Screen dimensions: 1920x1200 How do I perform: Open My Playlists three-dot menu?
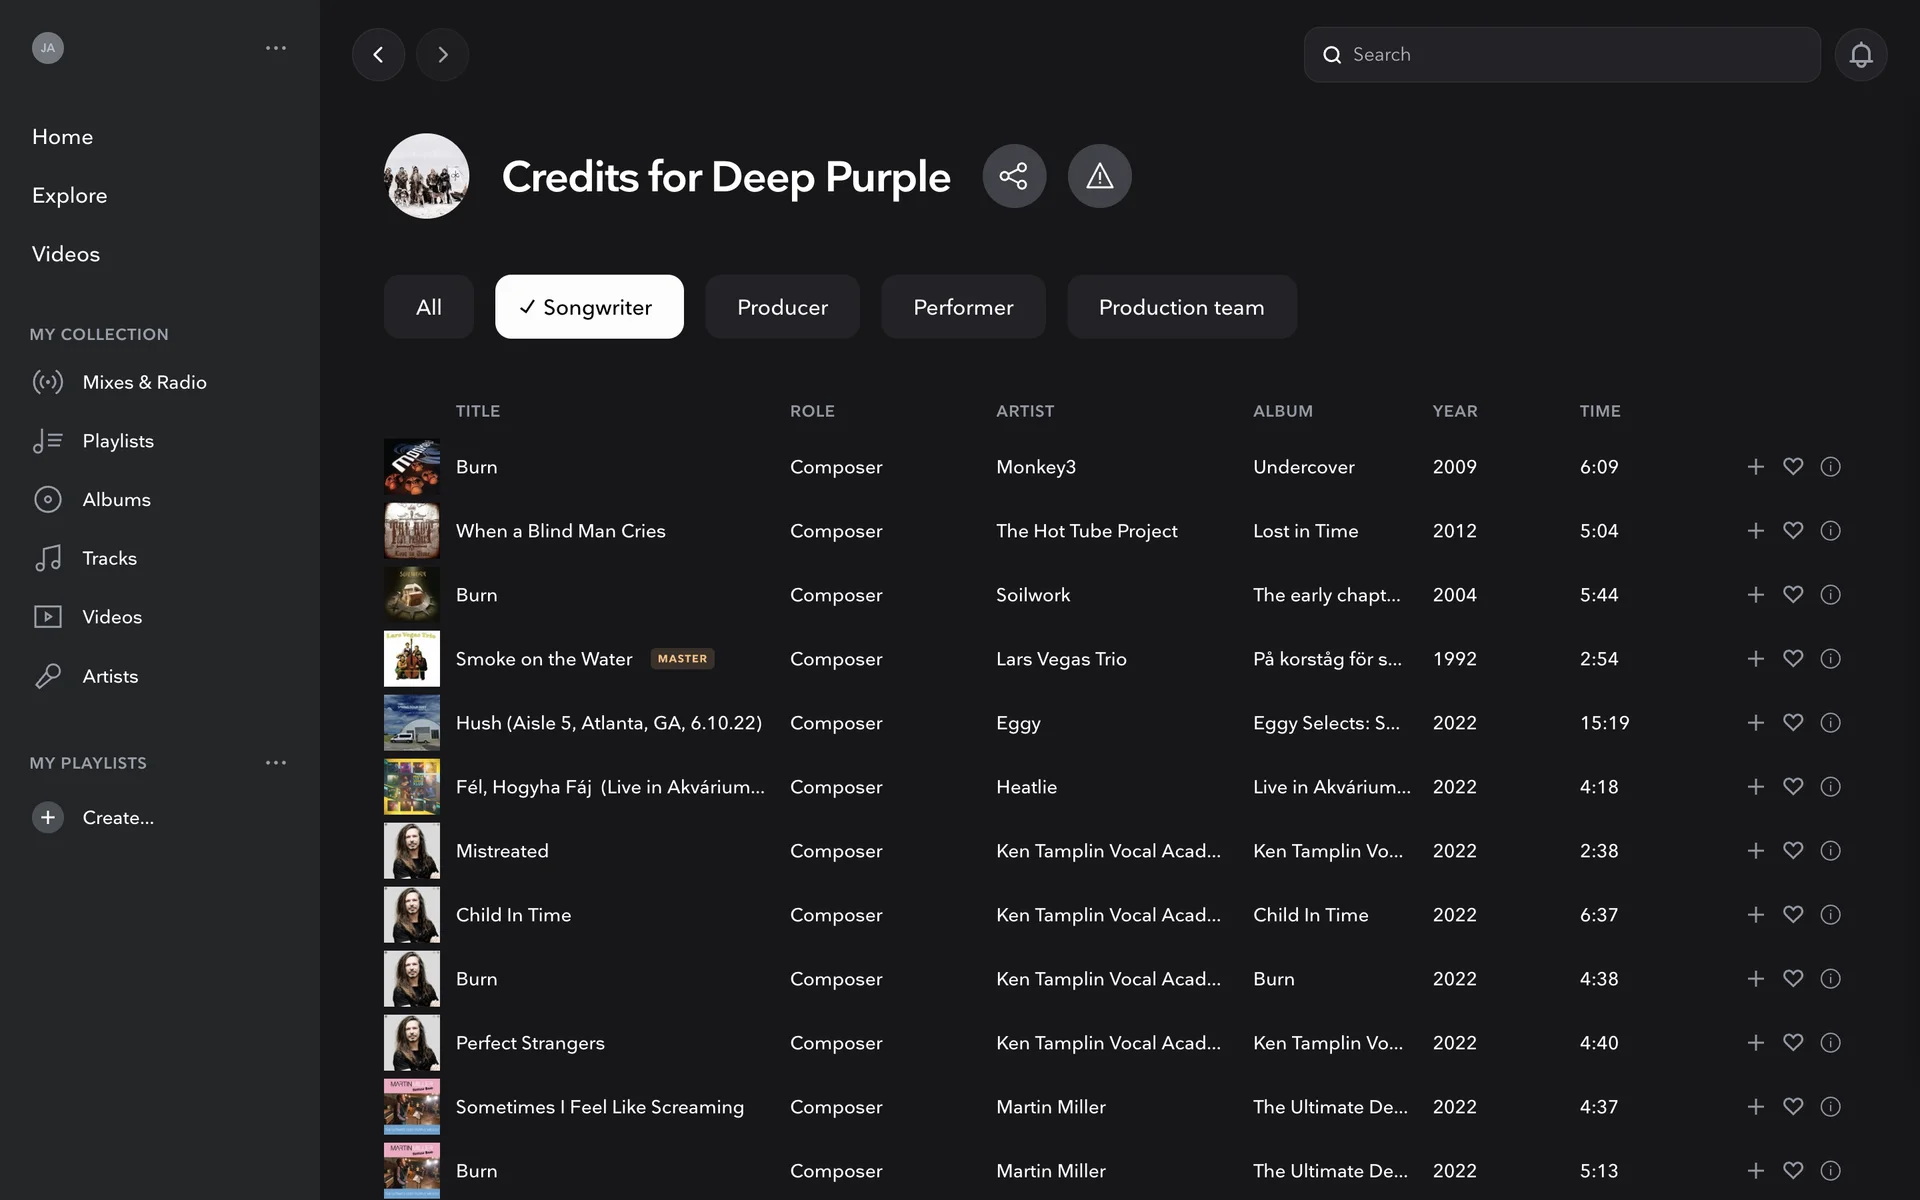point(276,763)
